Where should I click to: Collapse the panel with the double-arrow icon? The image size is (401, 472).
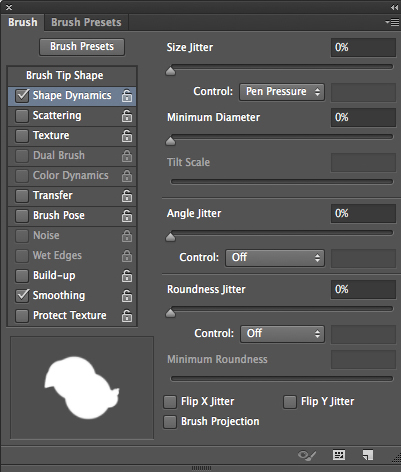394,7
